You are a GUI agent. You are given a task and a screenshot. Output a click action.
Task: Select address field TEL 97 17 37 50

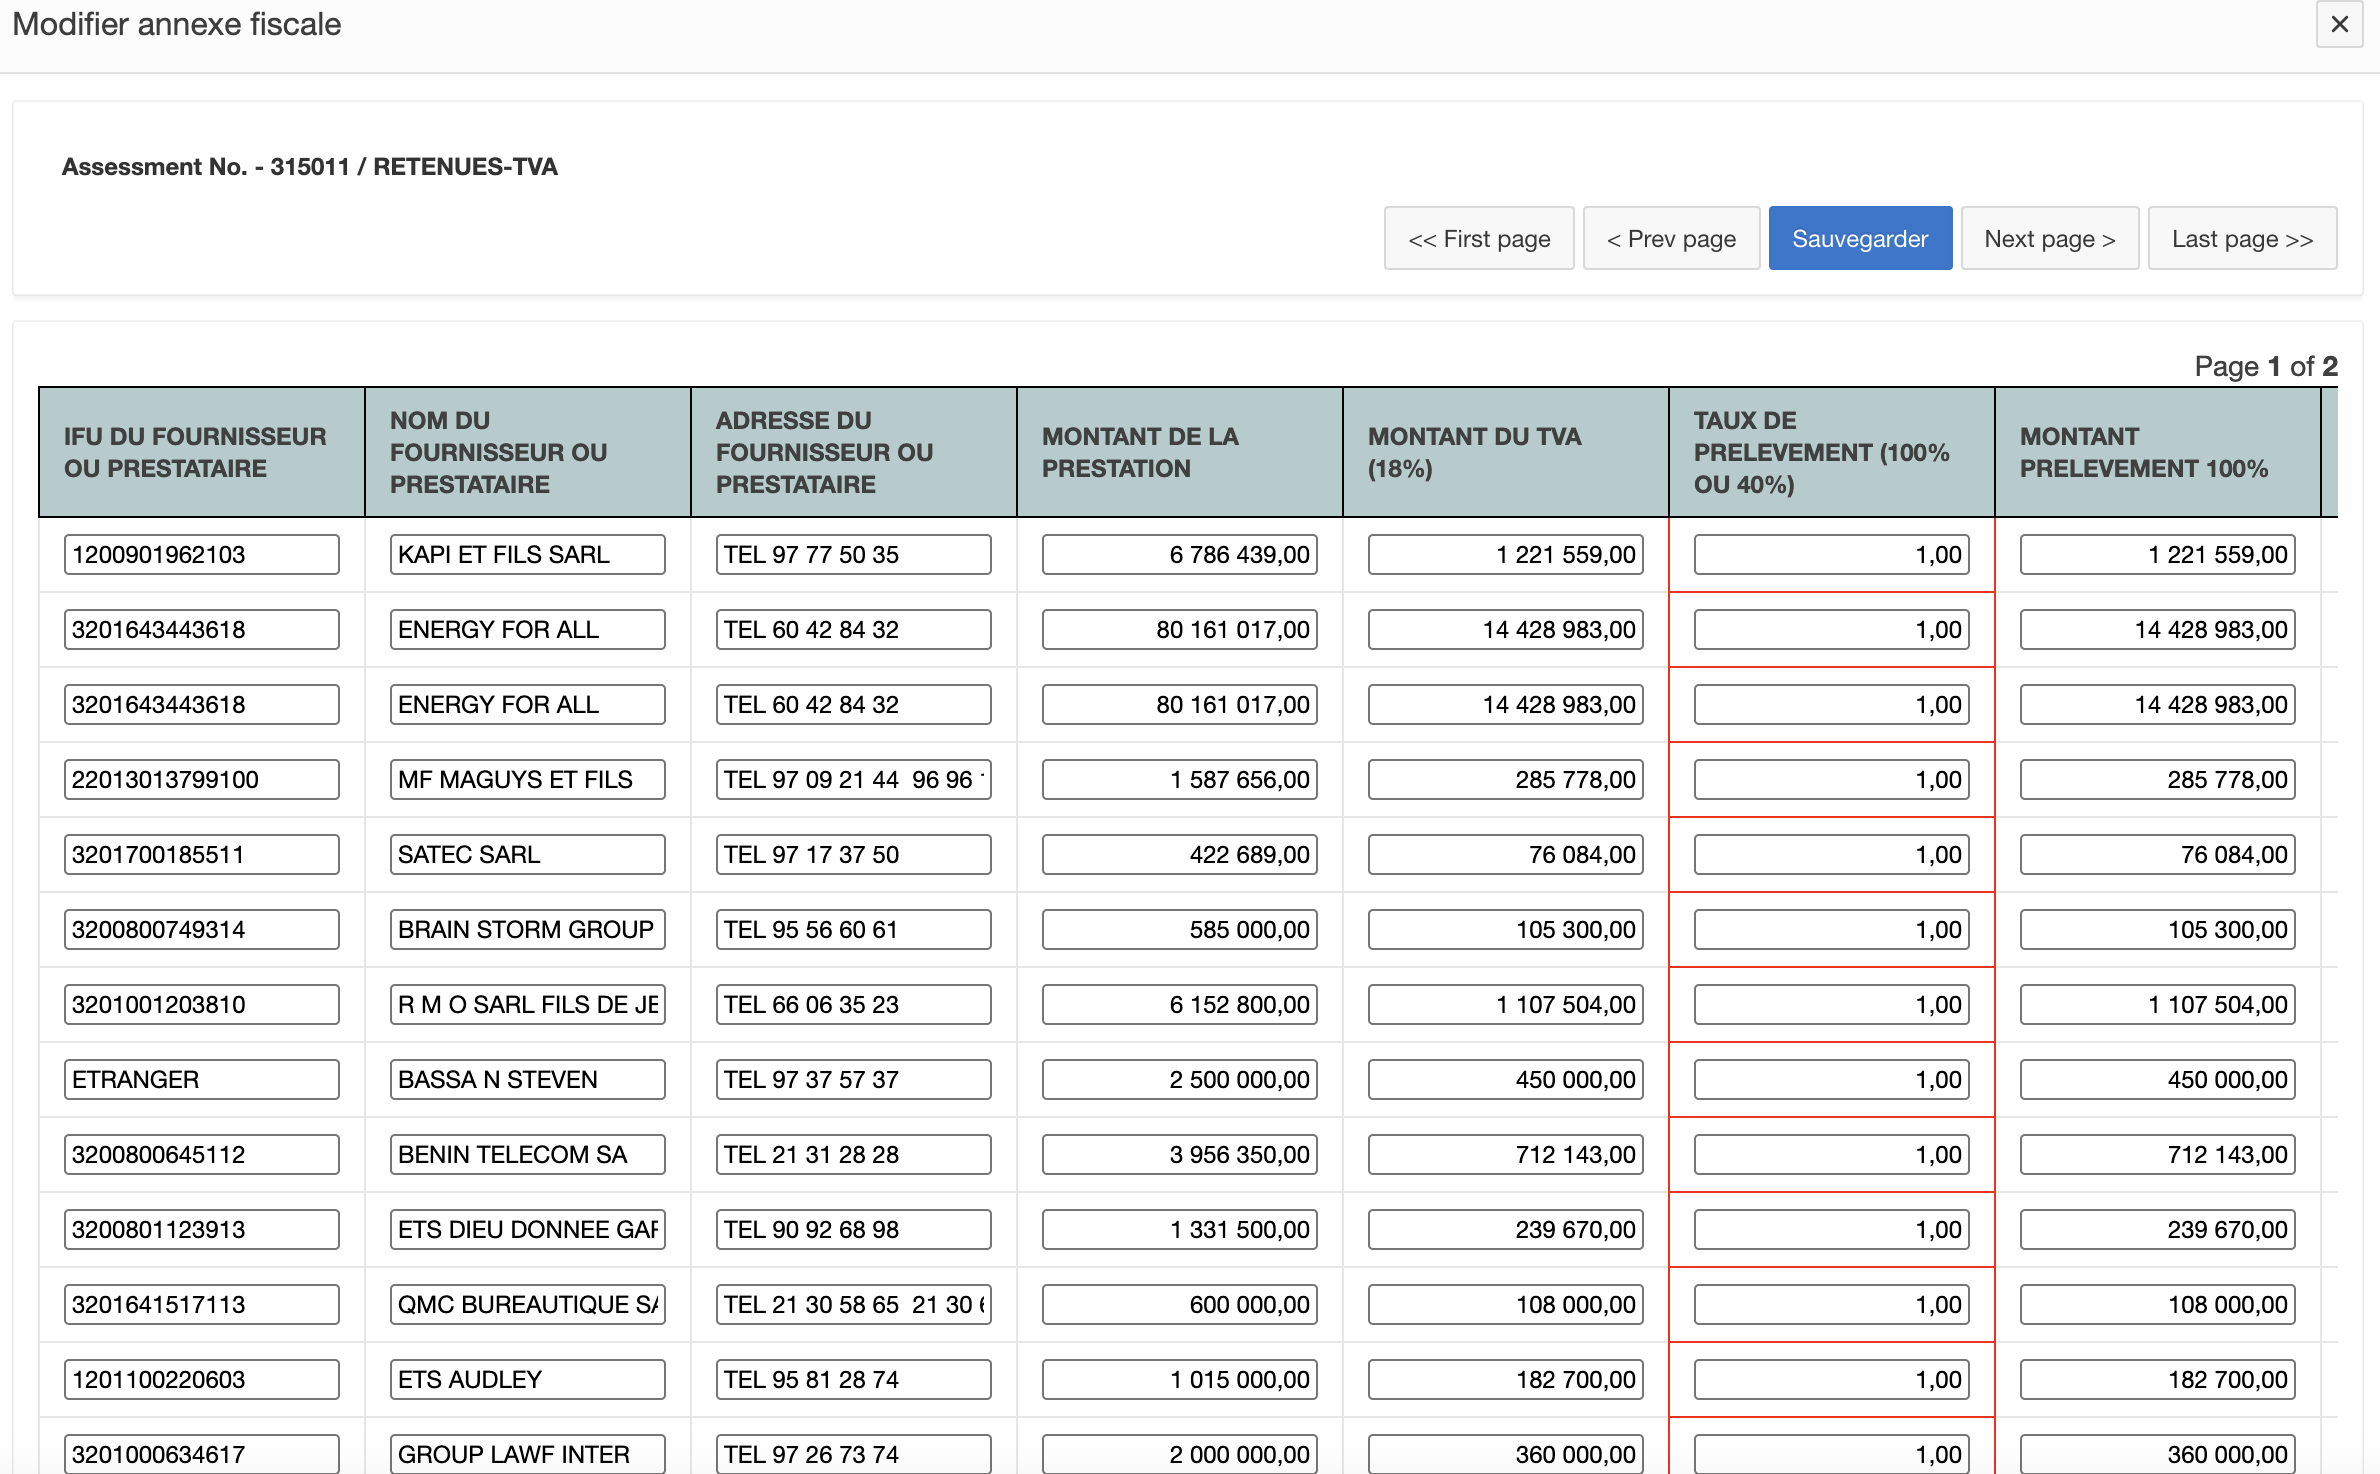[x=853, y=855]
